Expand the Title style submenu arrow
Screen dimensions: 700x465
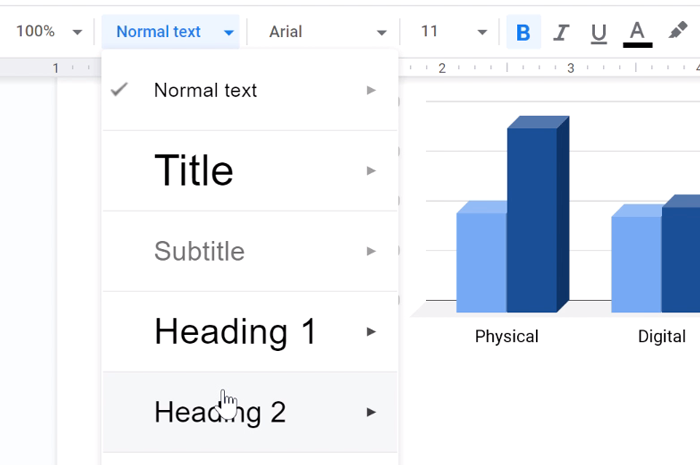tap(371, 171)
